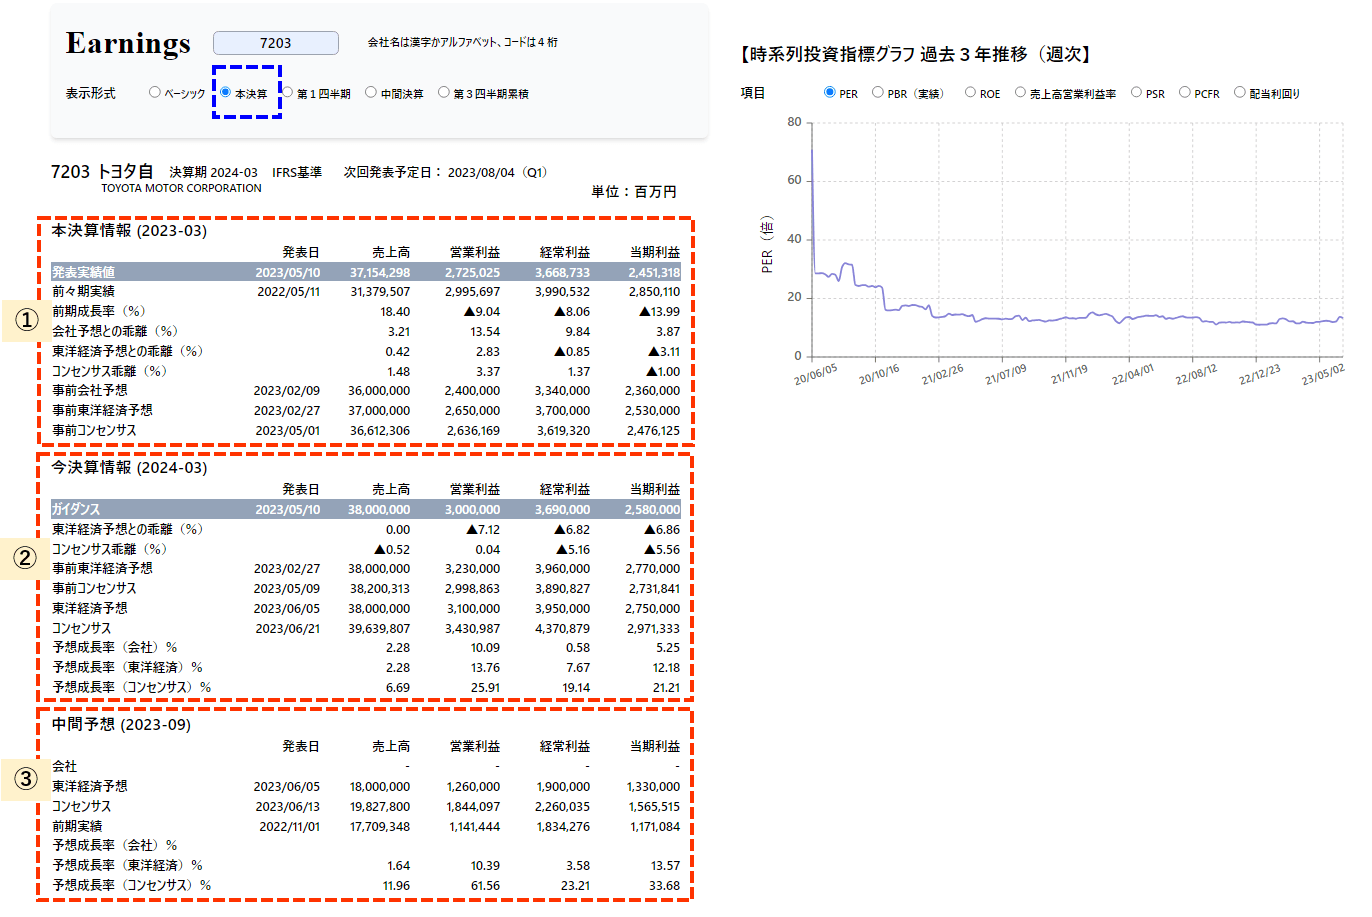Click the Earnings title heading
Viewport: 1372px width, 917px height.
coord(128,43)
